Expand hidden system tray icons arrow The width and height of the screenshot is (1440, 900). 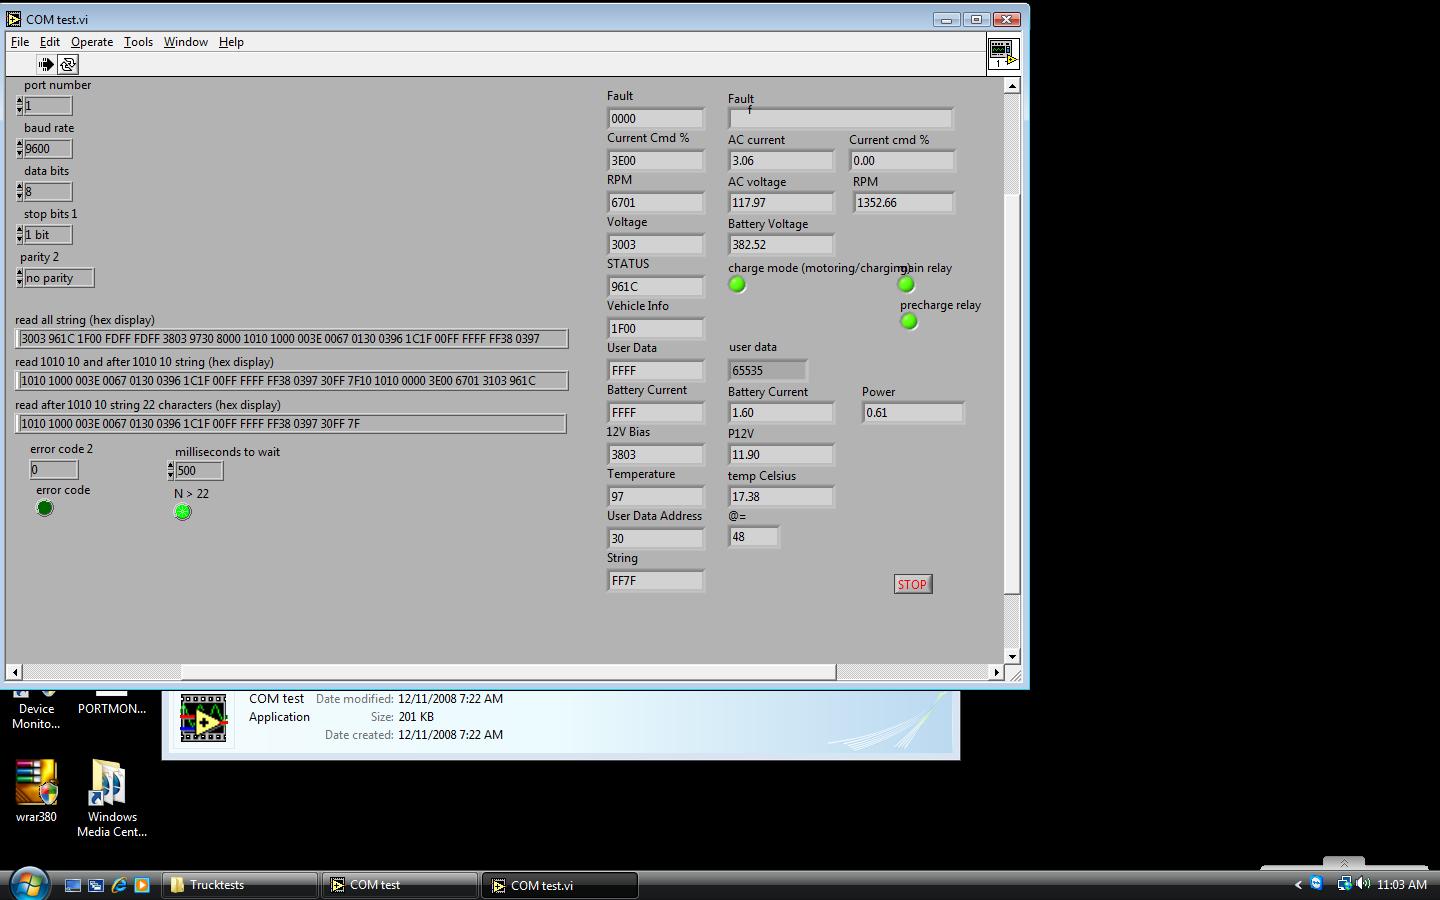click(x=1298, y=884)
